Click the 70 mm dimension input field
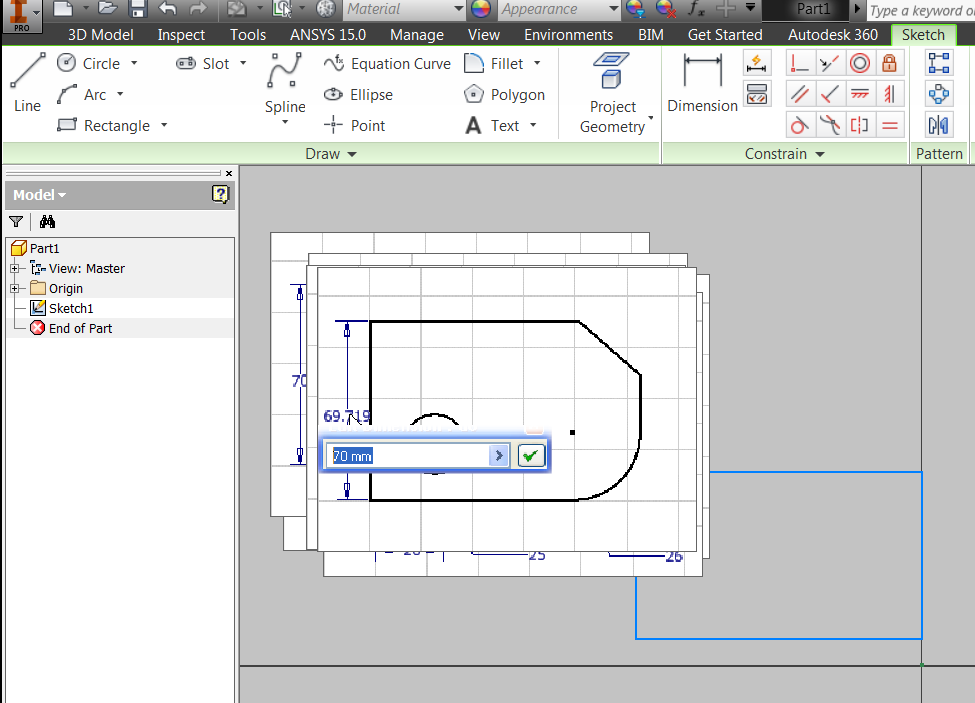975x703 pixels. (409, 456)
